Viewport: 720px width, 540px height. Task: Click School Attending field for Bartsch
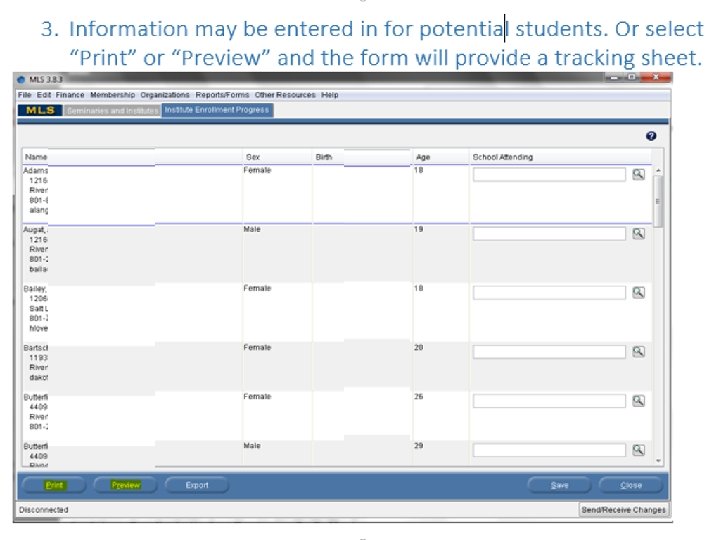click(549, 351)
